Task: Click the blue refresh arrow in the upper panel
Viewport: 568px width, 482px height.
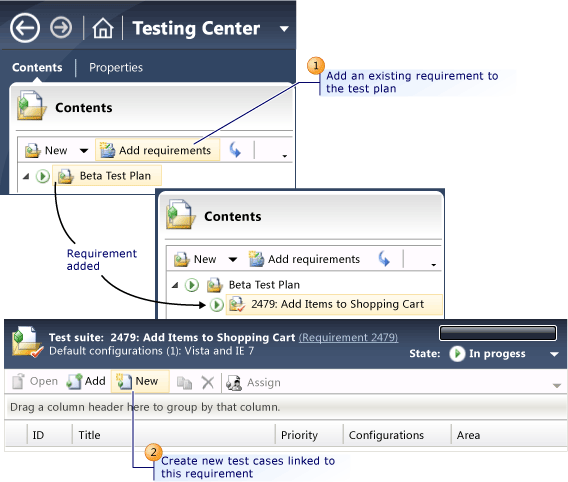Action: (235, 150)
